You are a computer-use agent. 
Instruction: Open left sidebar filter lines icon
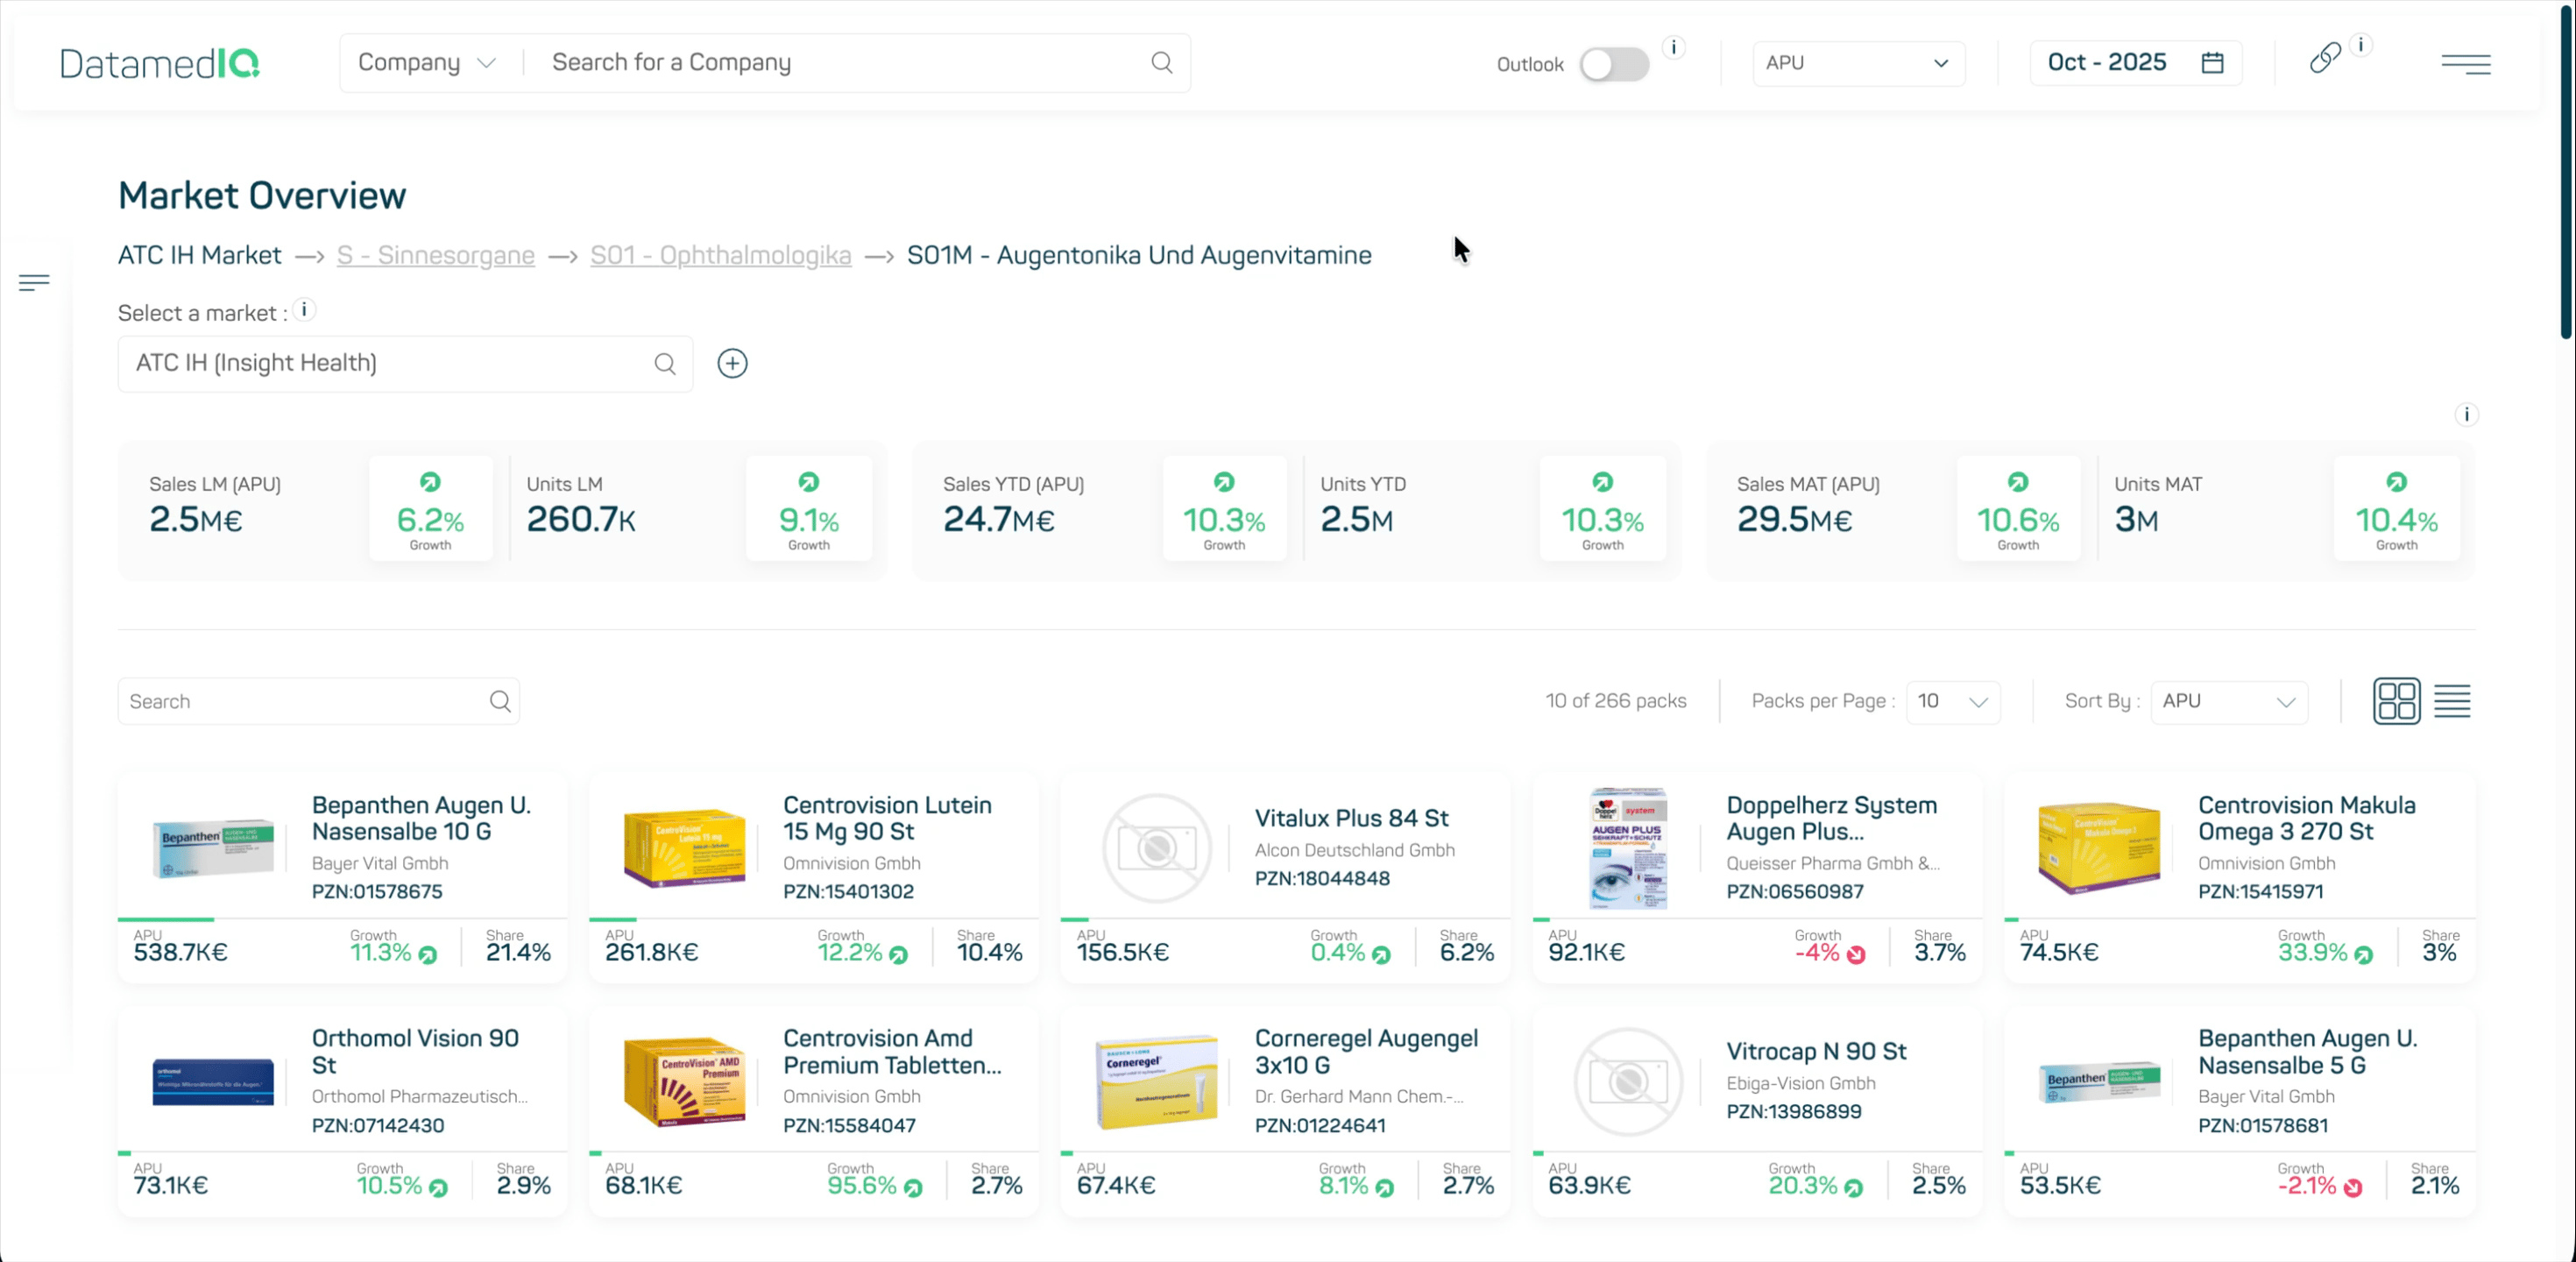pos(34,283)
